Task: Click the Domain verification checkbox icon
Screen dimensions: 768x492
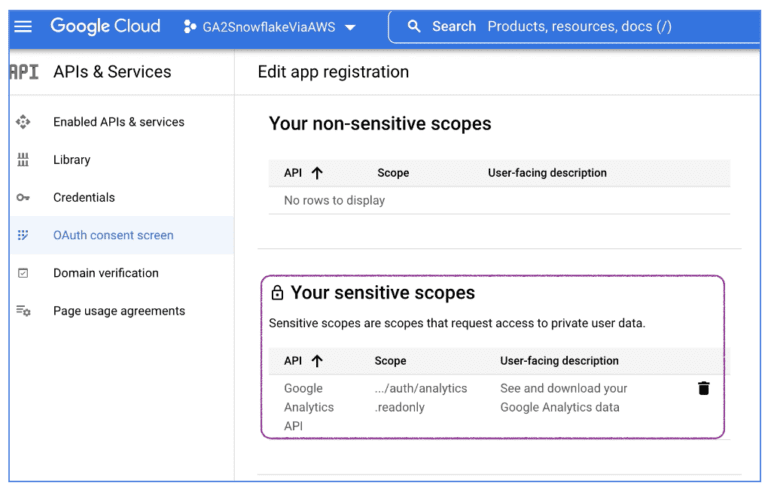Action: [x=23, y=273]
